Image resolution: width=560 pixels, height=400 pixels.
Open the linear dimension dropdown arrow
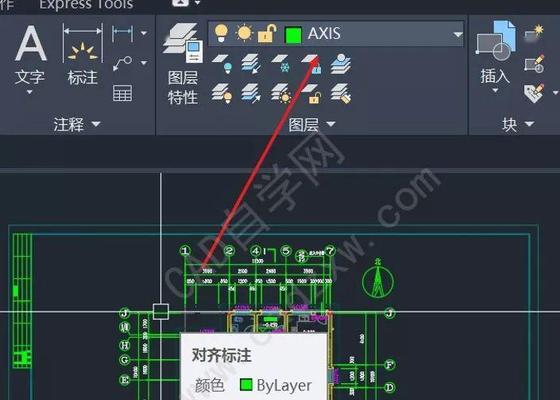144,33
